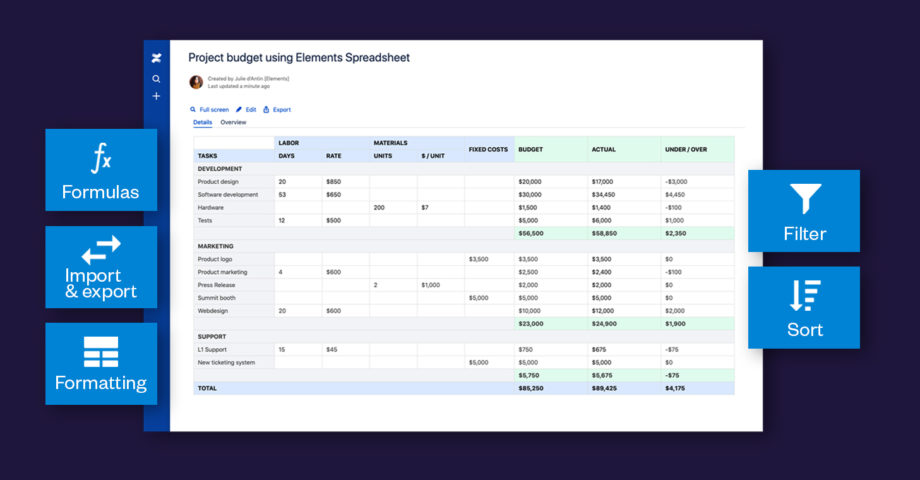Click the 'UNDER / OVER' column header
This screenshot has width=920, height=480.
[685, 150]
